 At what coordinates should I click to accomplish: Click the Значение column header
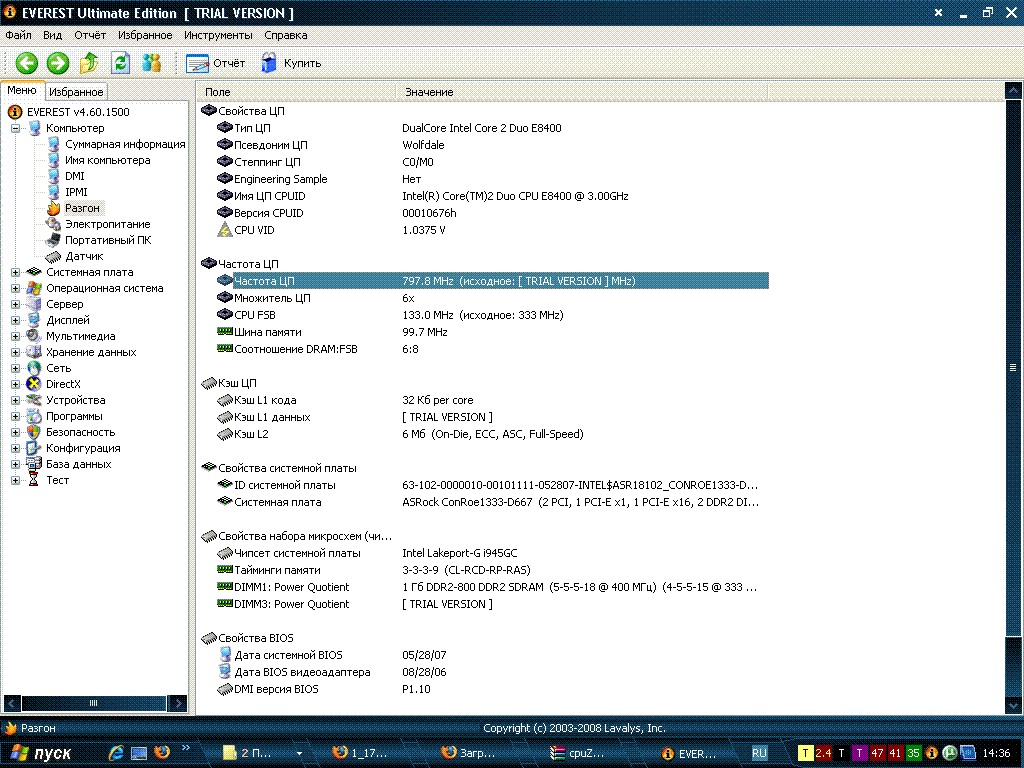pos(582,92)
